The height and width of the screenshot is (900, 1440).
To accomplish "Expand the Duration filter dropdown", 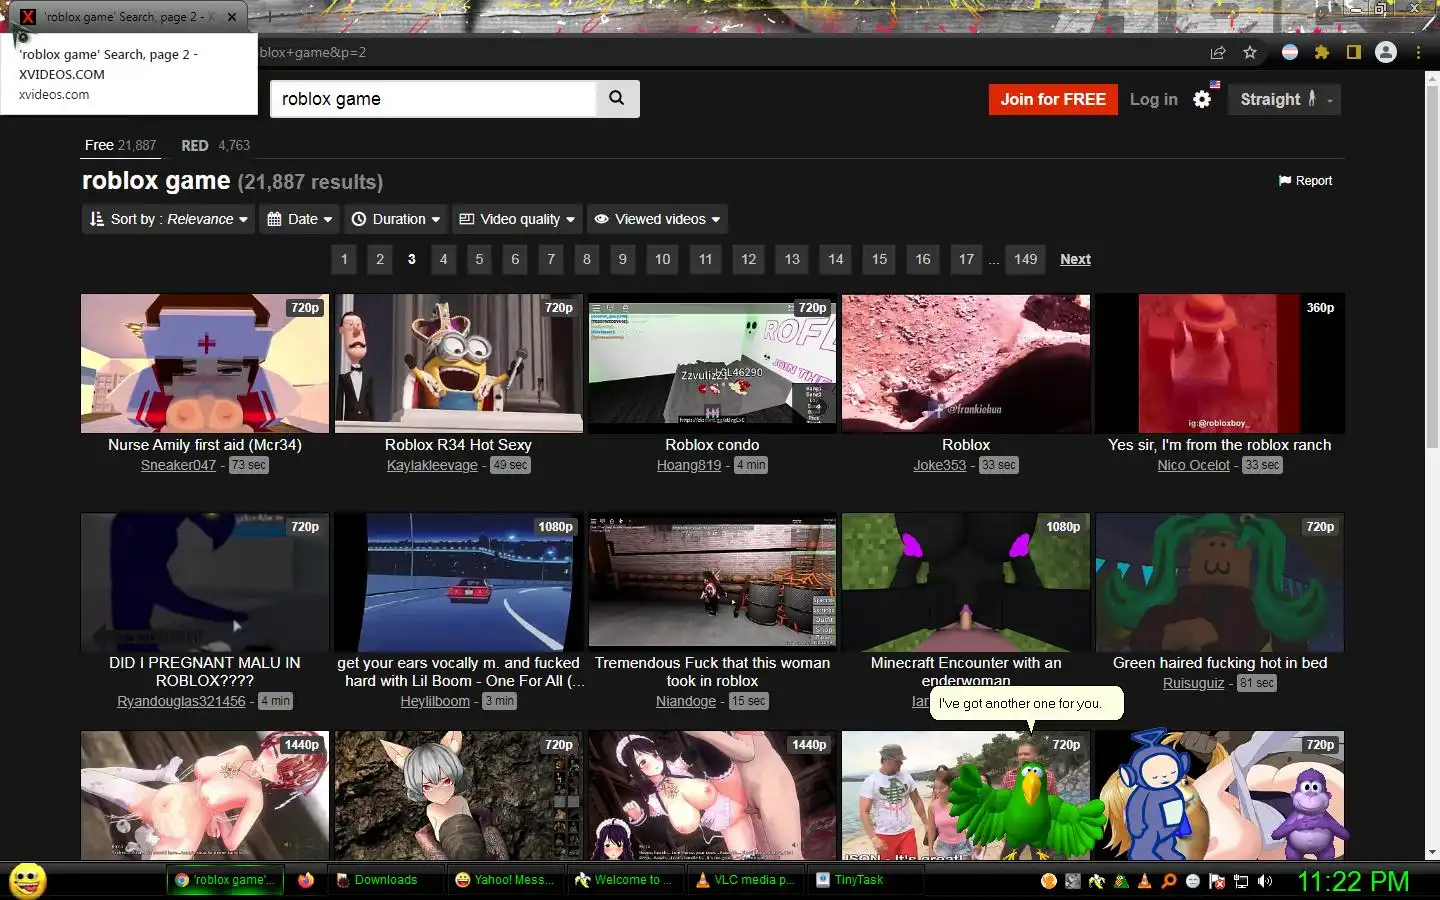I will 396,219.
